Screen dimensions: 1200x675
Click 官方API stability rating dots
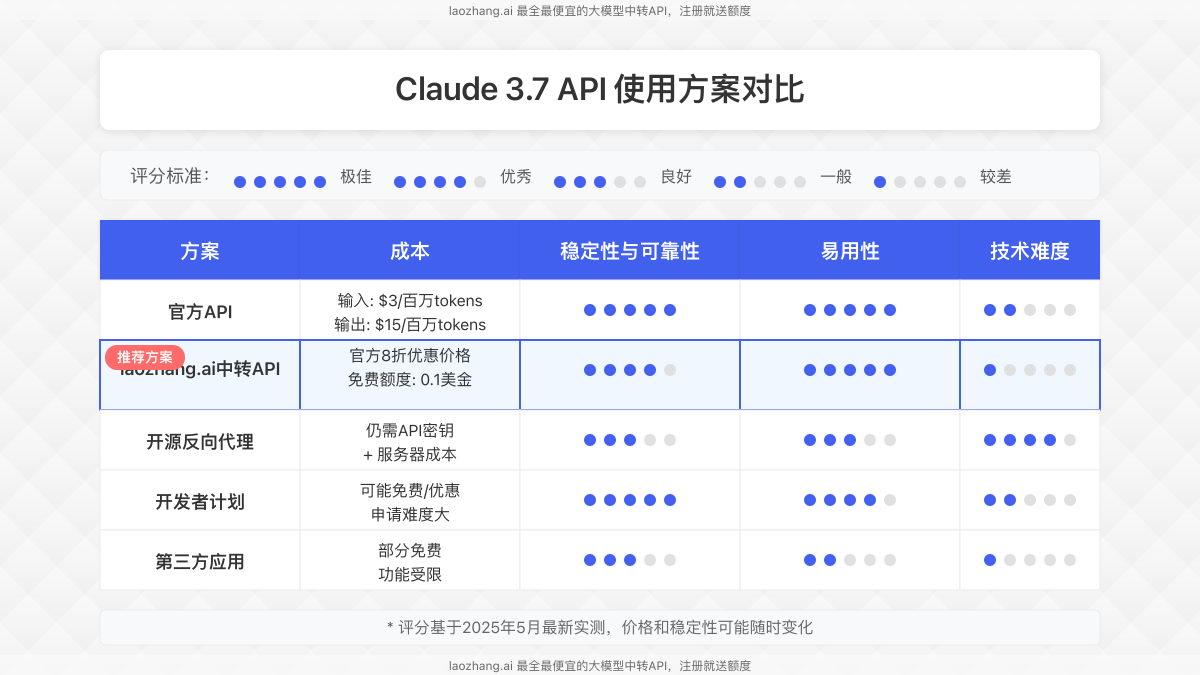(x=630, y=310)
